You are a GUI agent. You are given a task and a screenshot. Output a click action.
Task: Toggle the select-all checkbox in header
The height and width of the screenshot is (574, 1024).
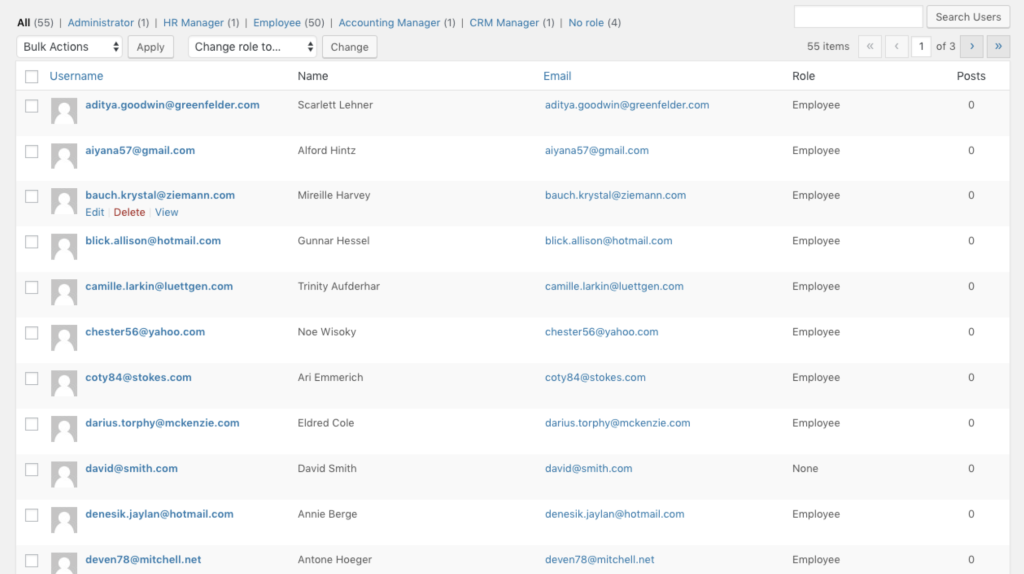coord(31,76)
